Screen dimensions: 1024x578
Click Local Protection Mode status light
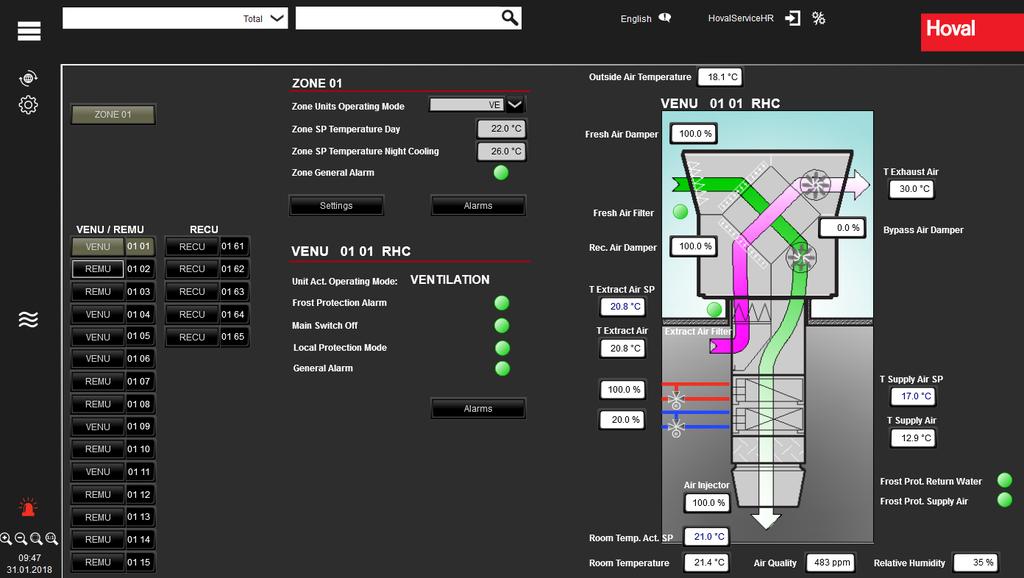coord(502,348)
